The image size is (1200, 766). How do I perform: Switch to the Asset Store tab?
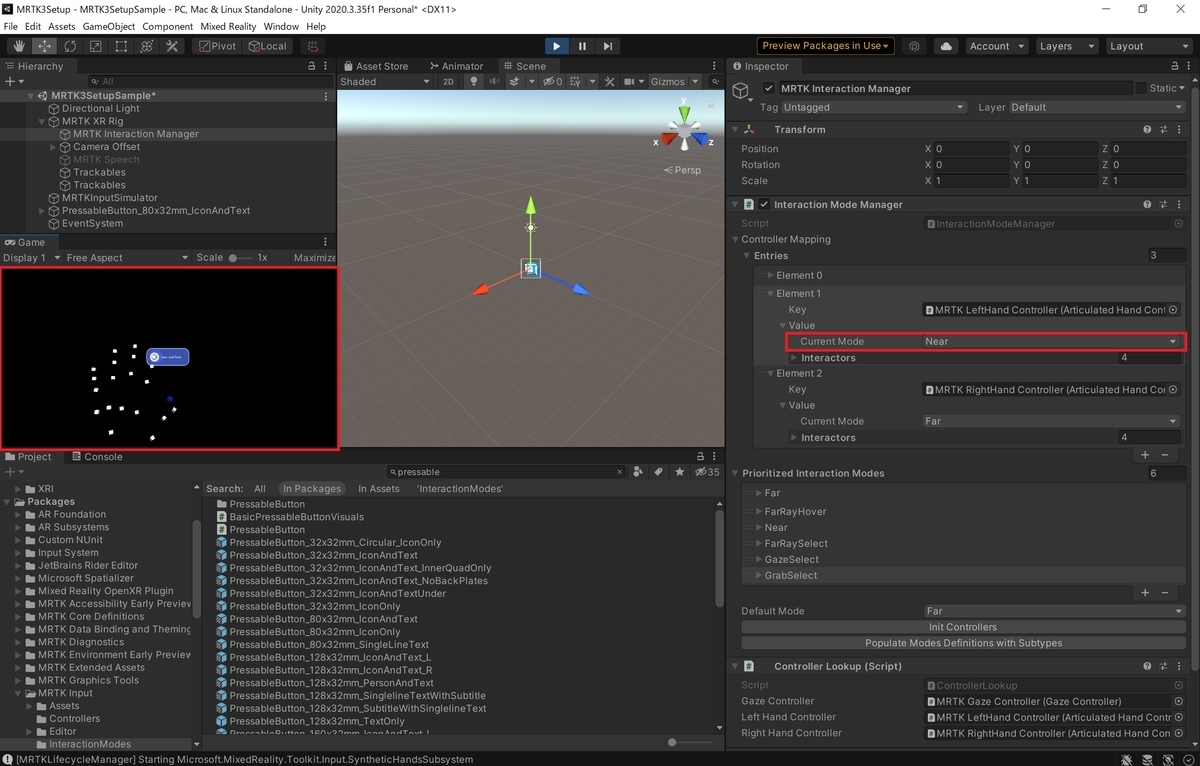click(375, 66)
